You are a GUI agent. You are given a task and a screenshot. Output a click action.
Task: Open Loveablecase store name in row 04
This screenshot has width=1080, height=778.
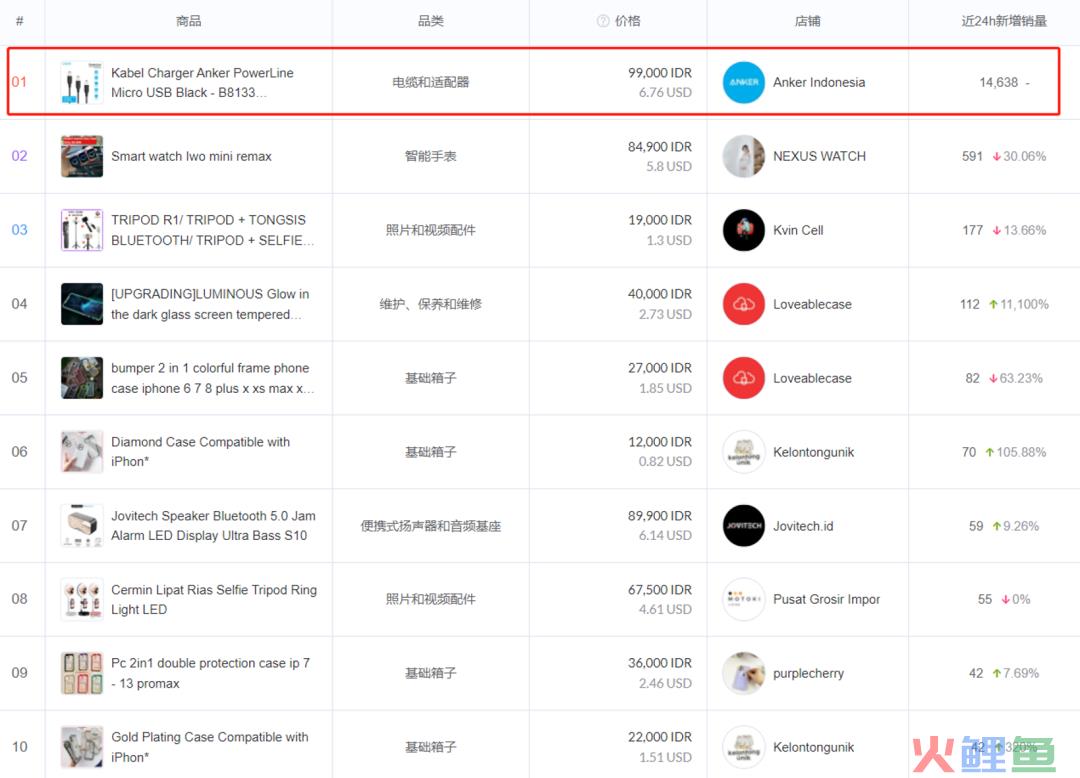(x=812, y=304)
